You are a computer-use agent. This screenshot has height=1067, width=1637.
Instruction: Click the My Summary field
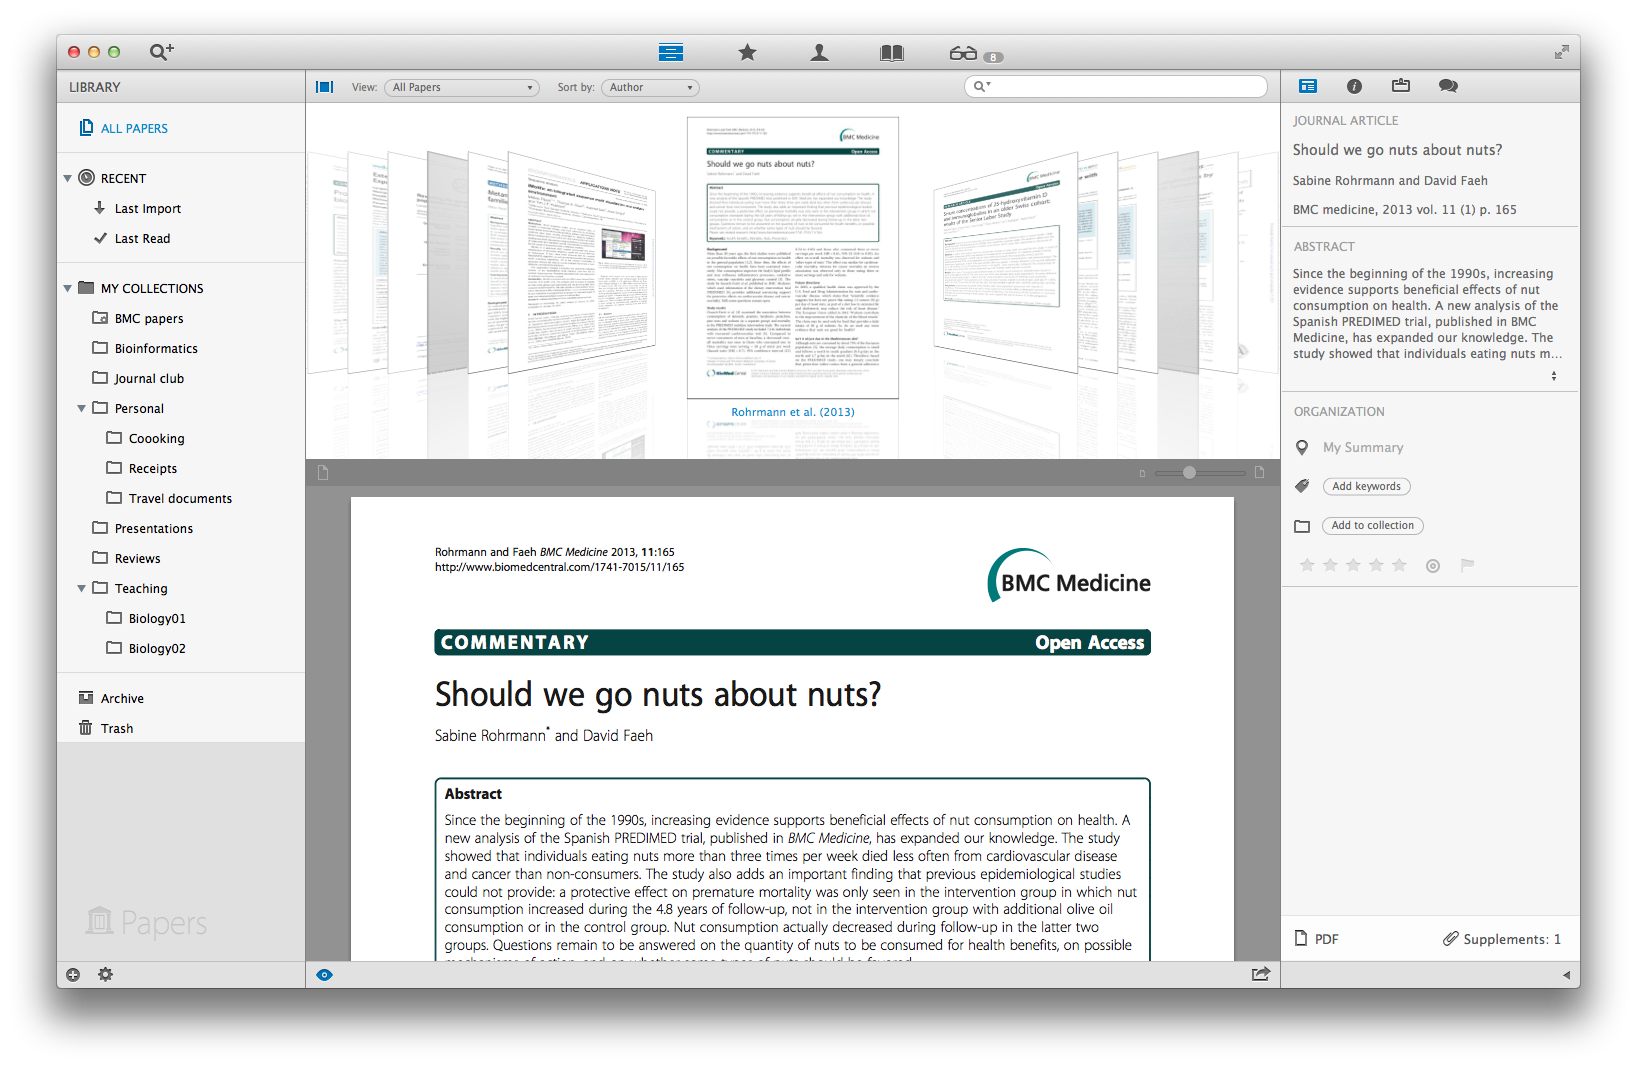(1364, 448)
